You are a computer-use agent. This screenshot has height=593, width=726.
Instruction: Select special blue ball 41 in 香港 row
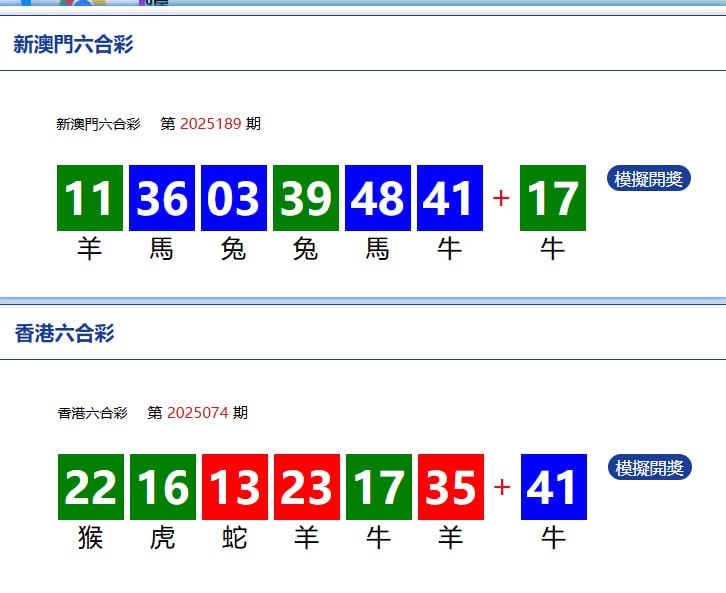point(554,487)
